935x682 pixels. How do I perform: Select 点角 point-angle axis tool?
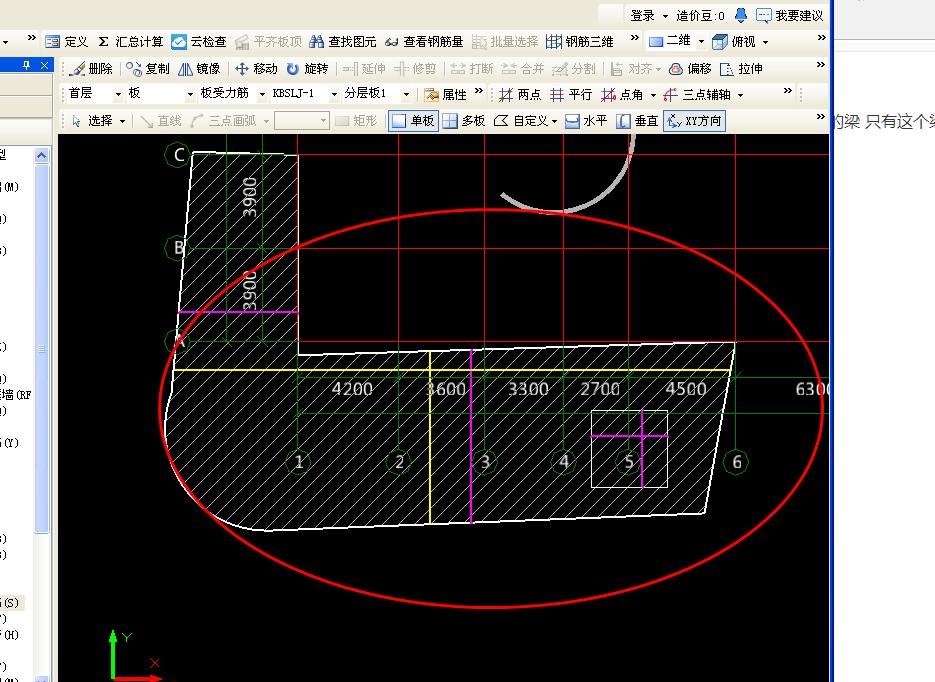pyautogui.click(x=622, y=95)
